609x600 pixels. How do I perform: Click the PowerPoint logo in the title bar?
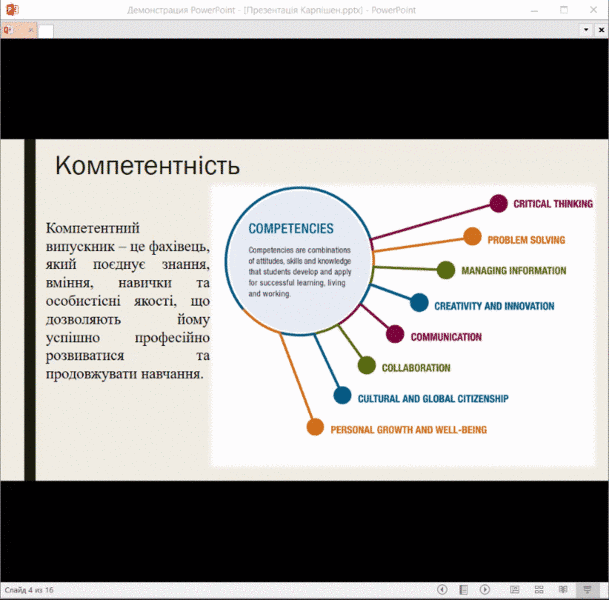(12, 10)
